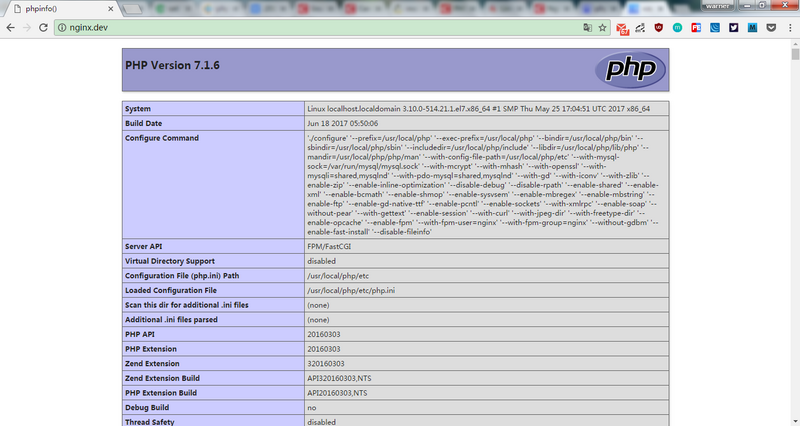
Task: Show site information for nginx.dev
Action: click(x=62, y=28)
